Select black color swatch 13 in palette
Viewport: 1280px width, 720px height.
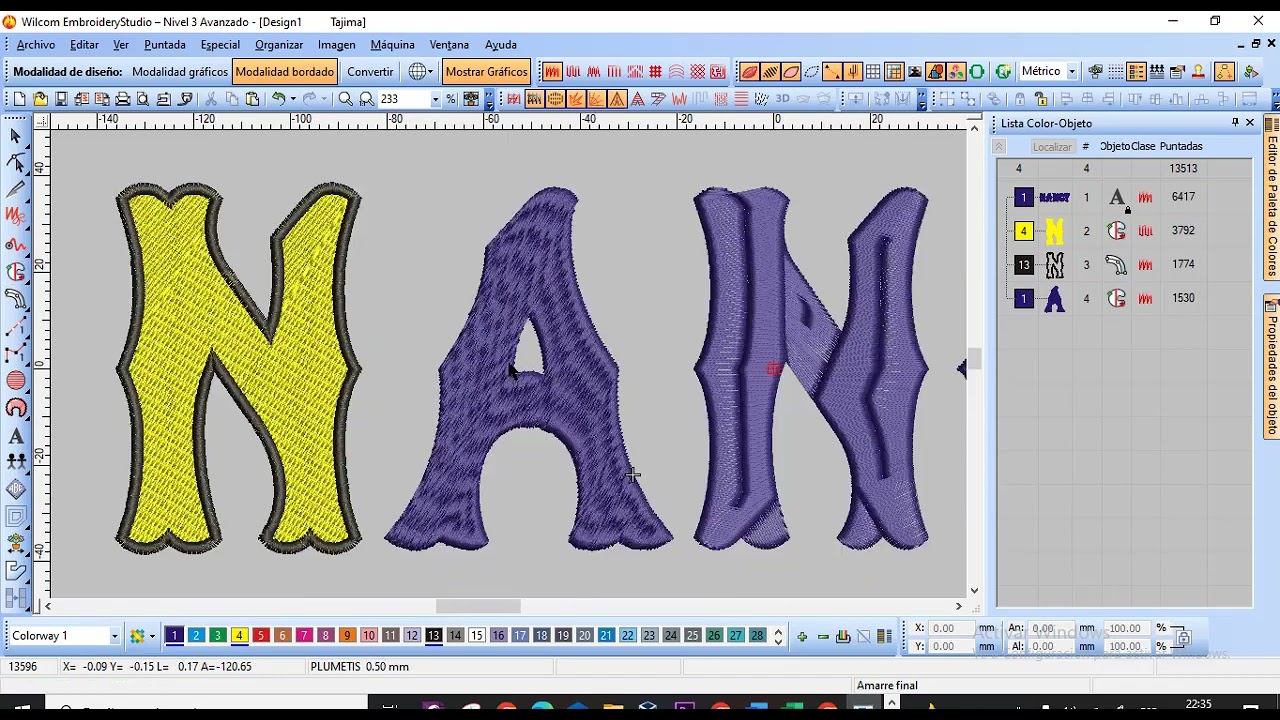(x=433, y=636)
